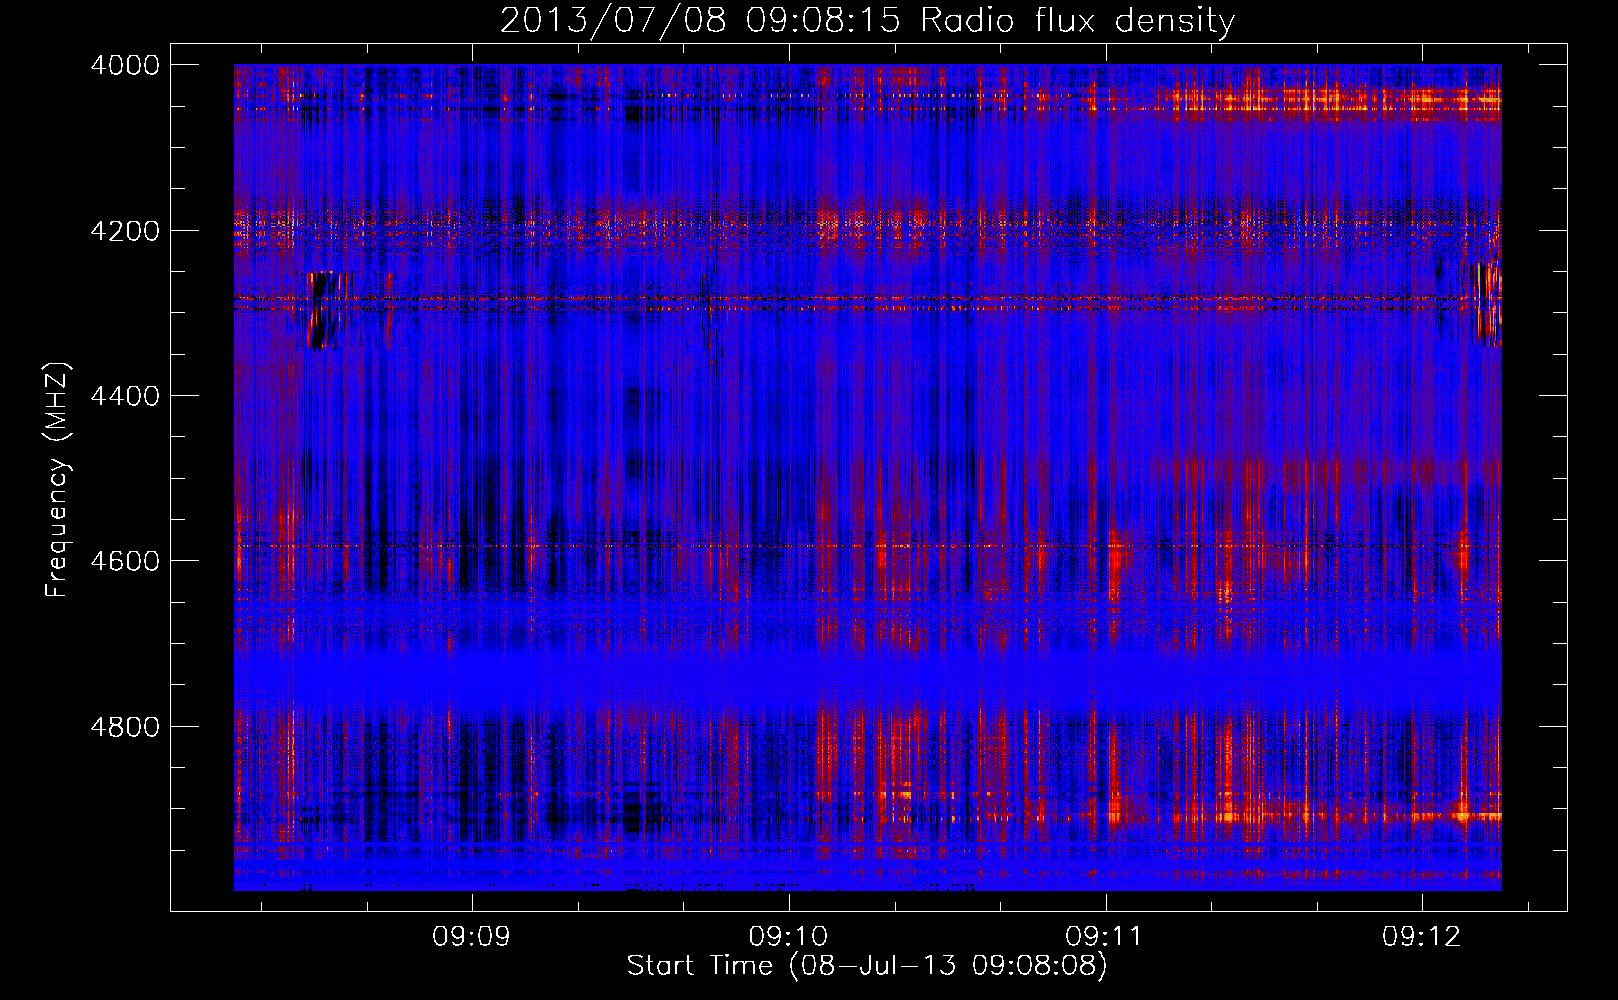Click the 09:11 time axis label
The height and width of the screenshot is (1000, 1618).
click(1105, 937)
